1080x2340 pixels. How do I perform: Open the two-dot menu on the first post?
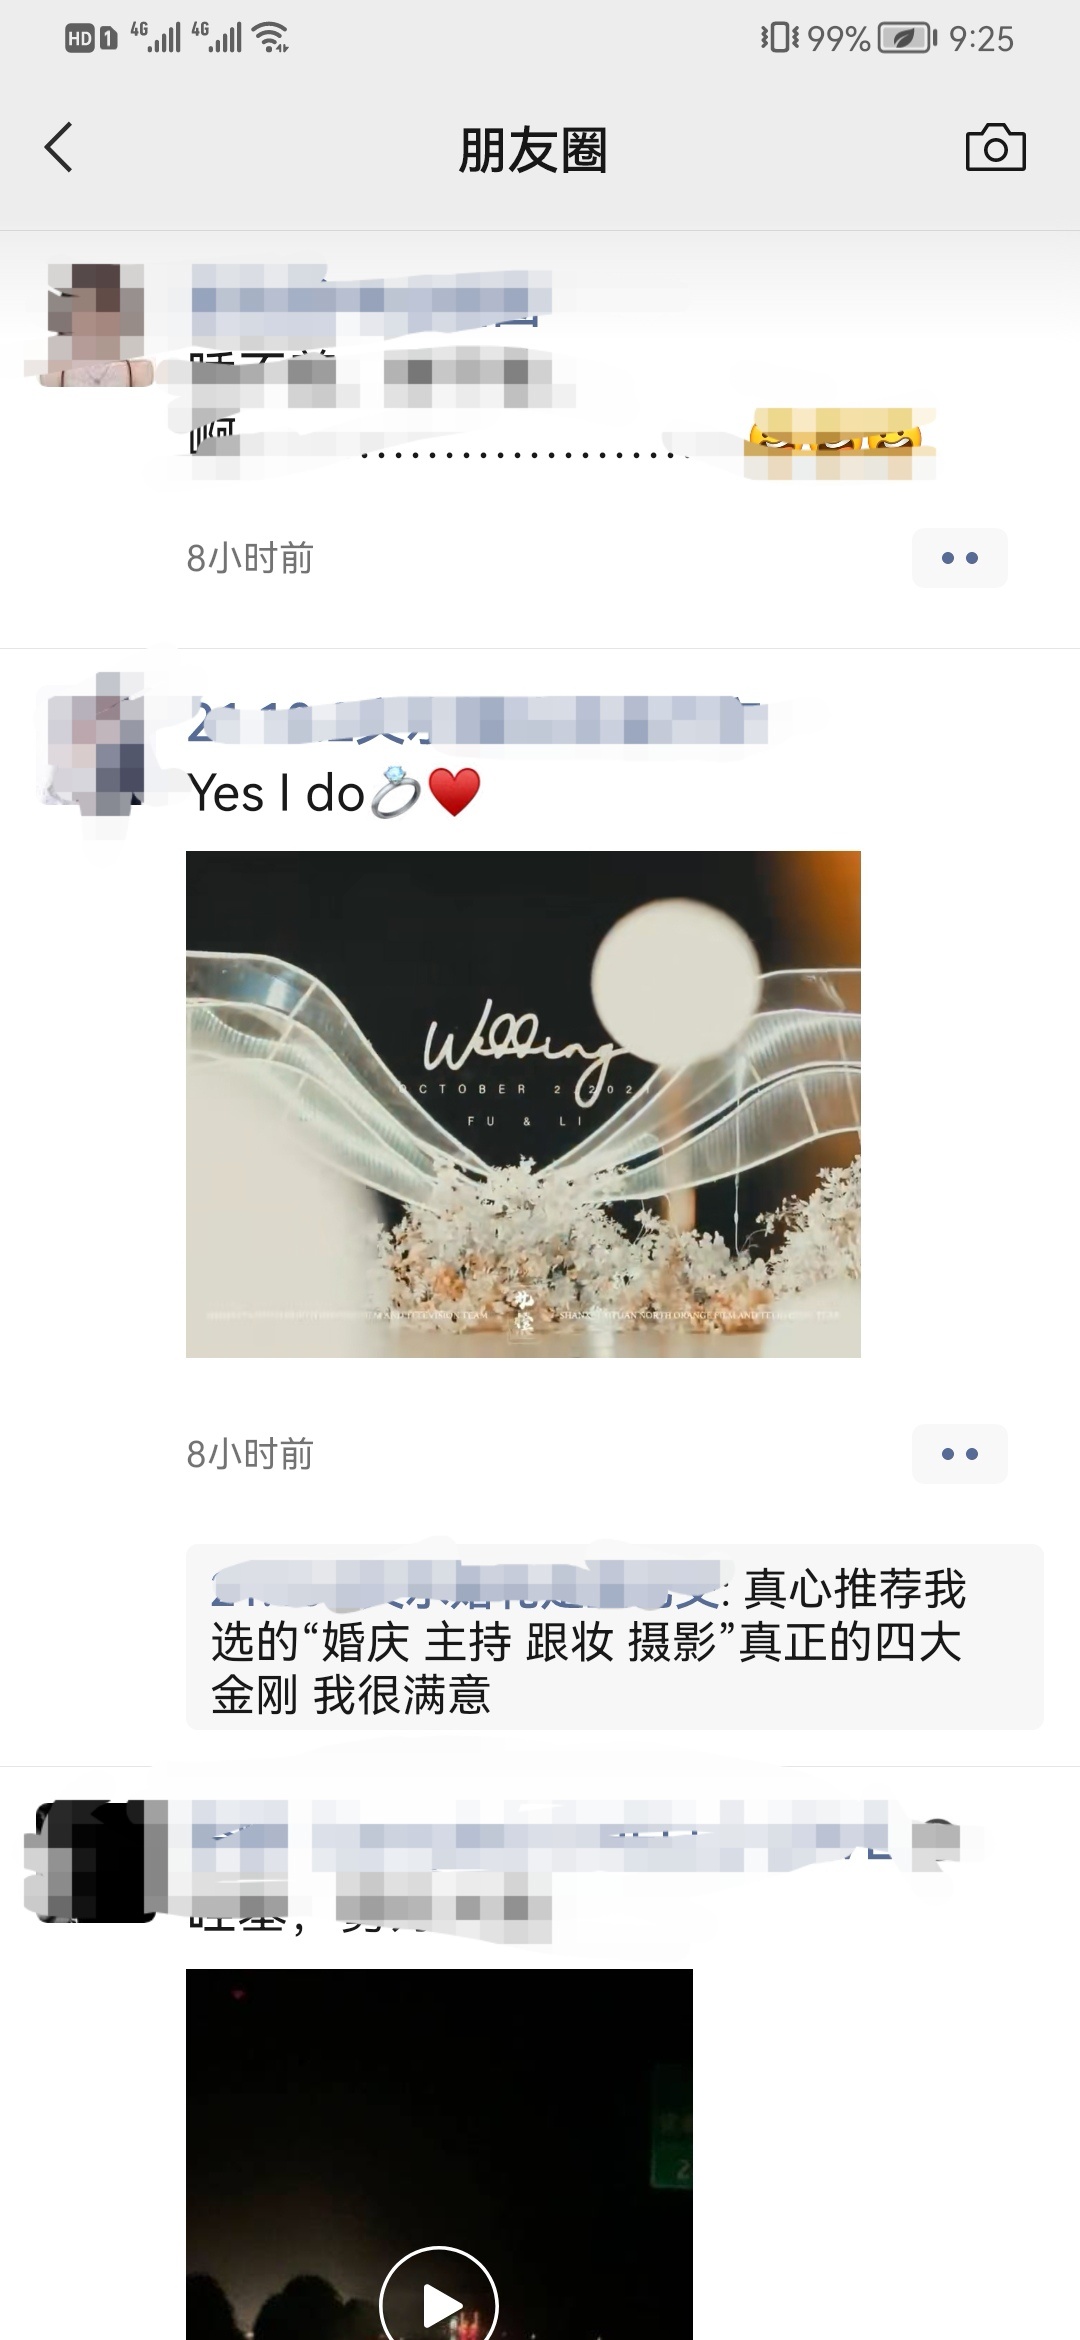point(959,558)
